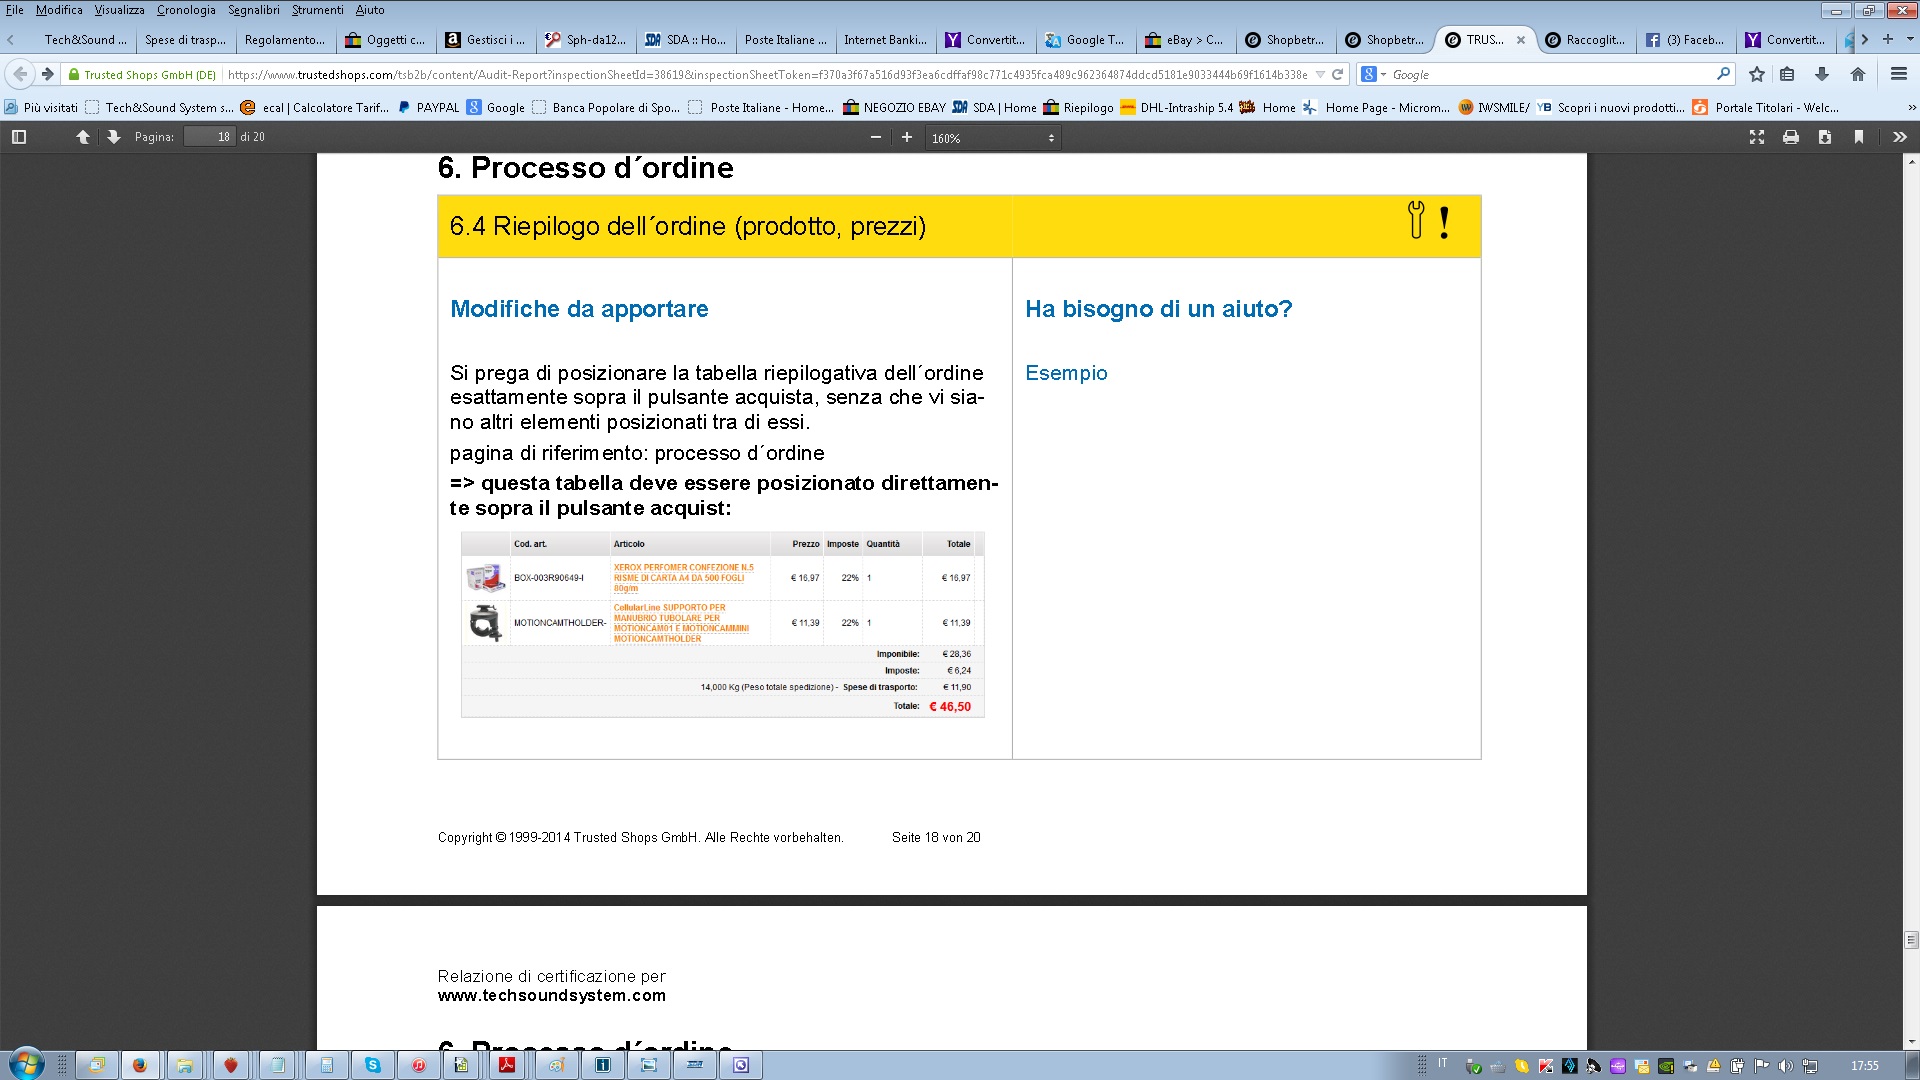Switch PDF to presentation mode
1920x1080 pixels.
coord(1757,137)
